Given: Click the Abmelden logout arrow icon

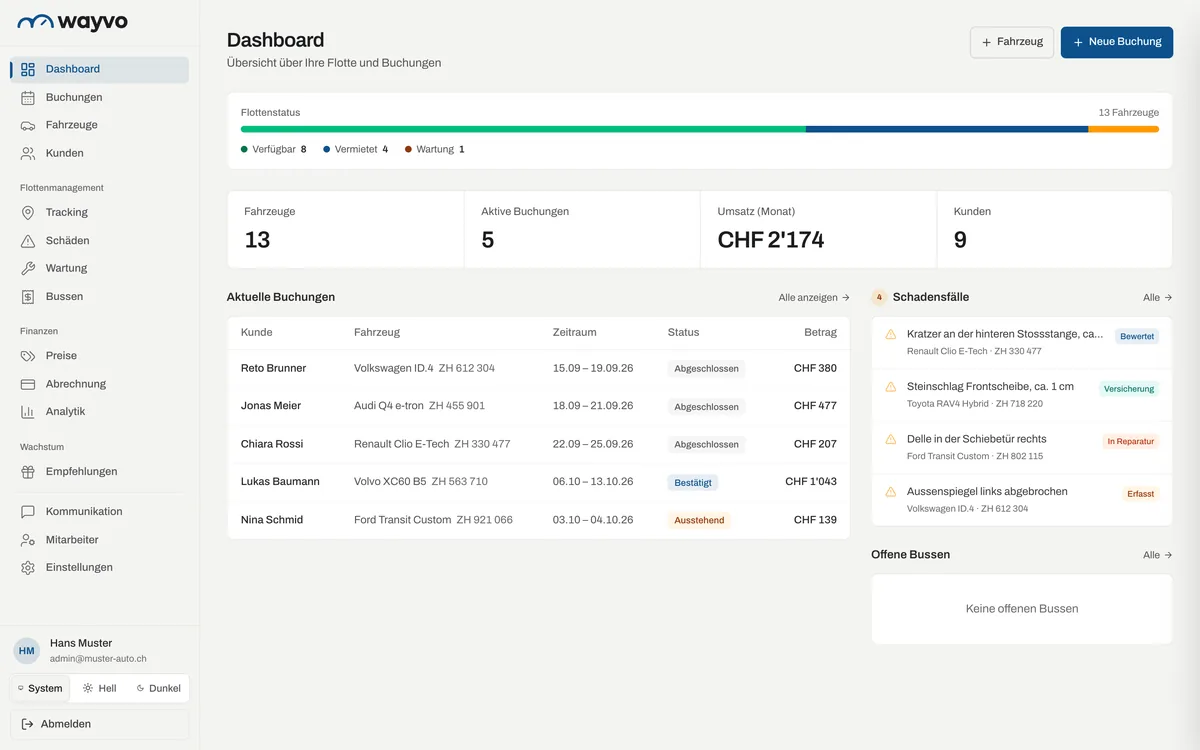Looking at the screenshot, I should tap(27, 724).
